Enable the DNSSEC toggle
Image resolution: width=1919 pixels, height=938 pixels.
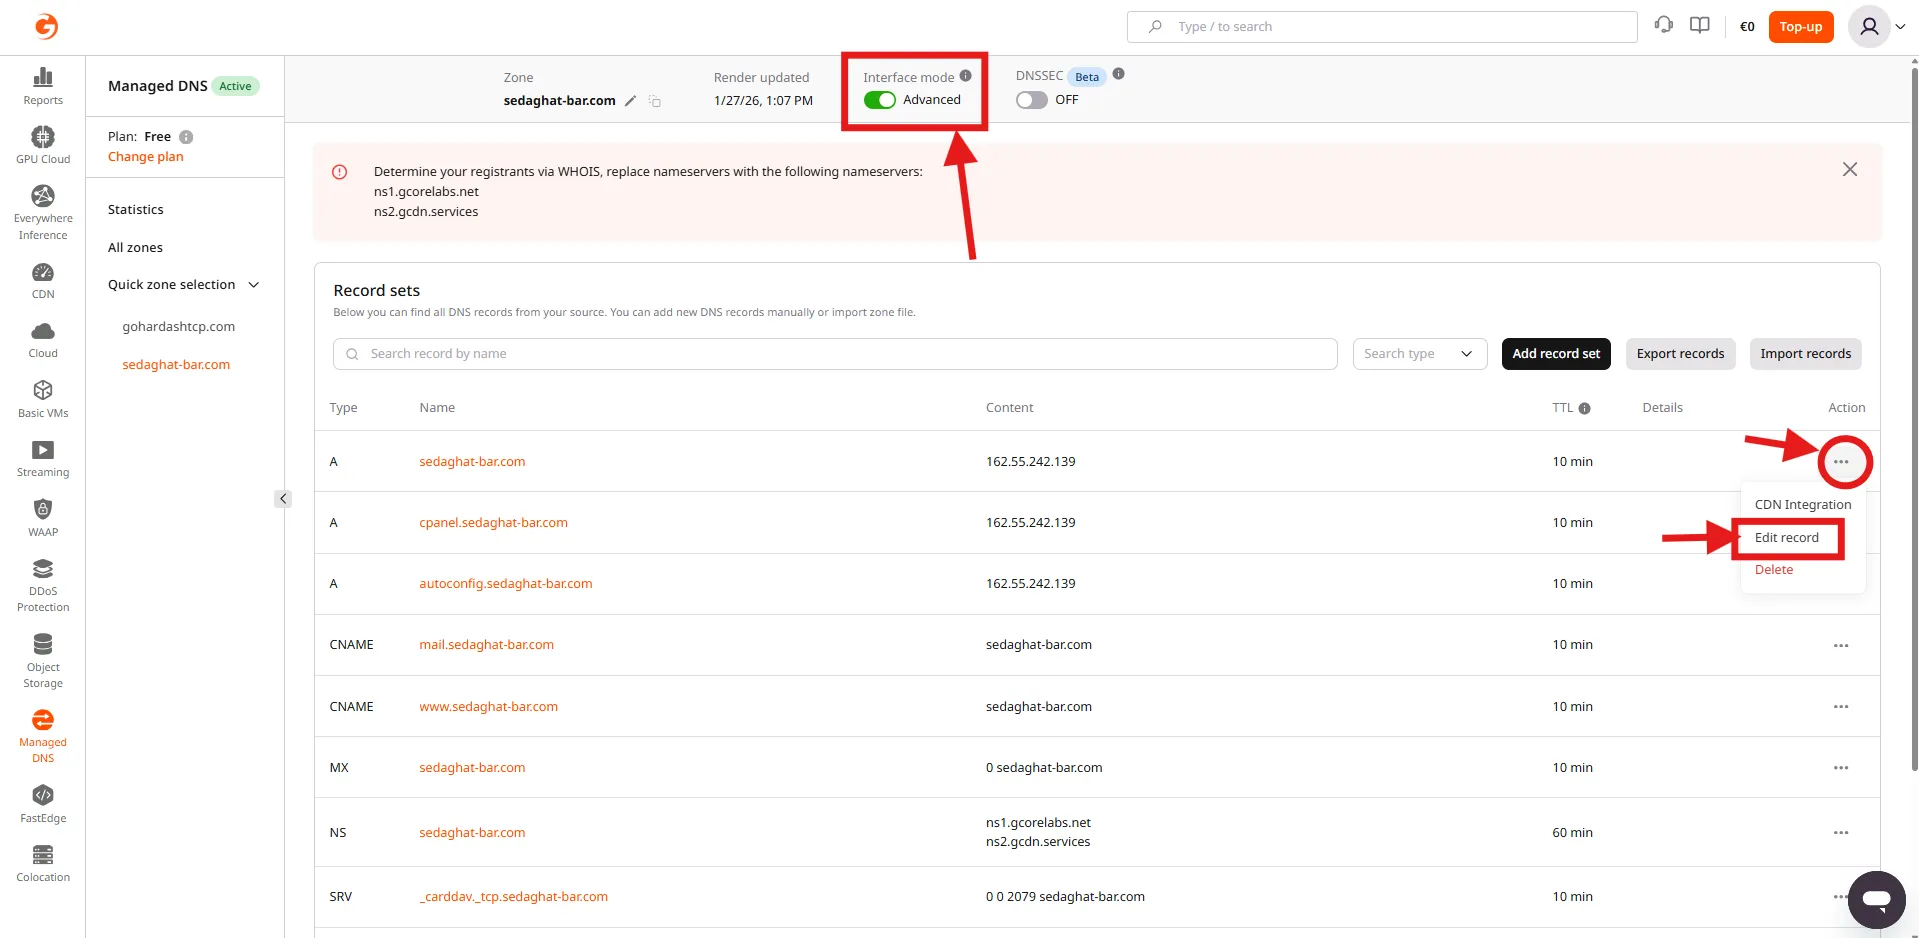click(1031, 100)
